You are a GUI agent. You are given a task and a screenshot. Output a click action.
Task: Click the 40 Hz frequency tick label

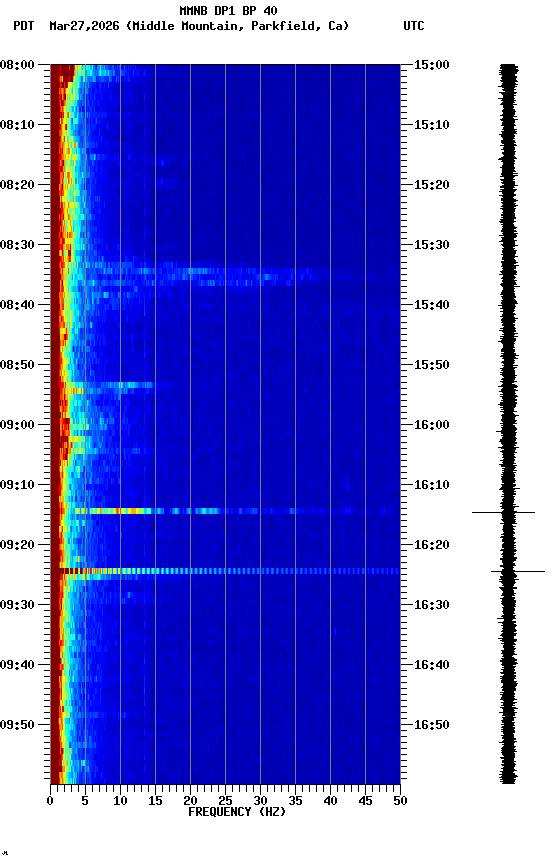pos(330,801)
